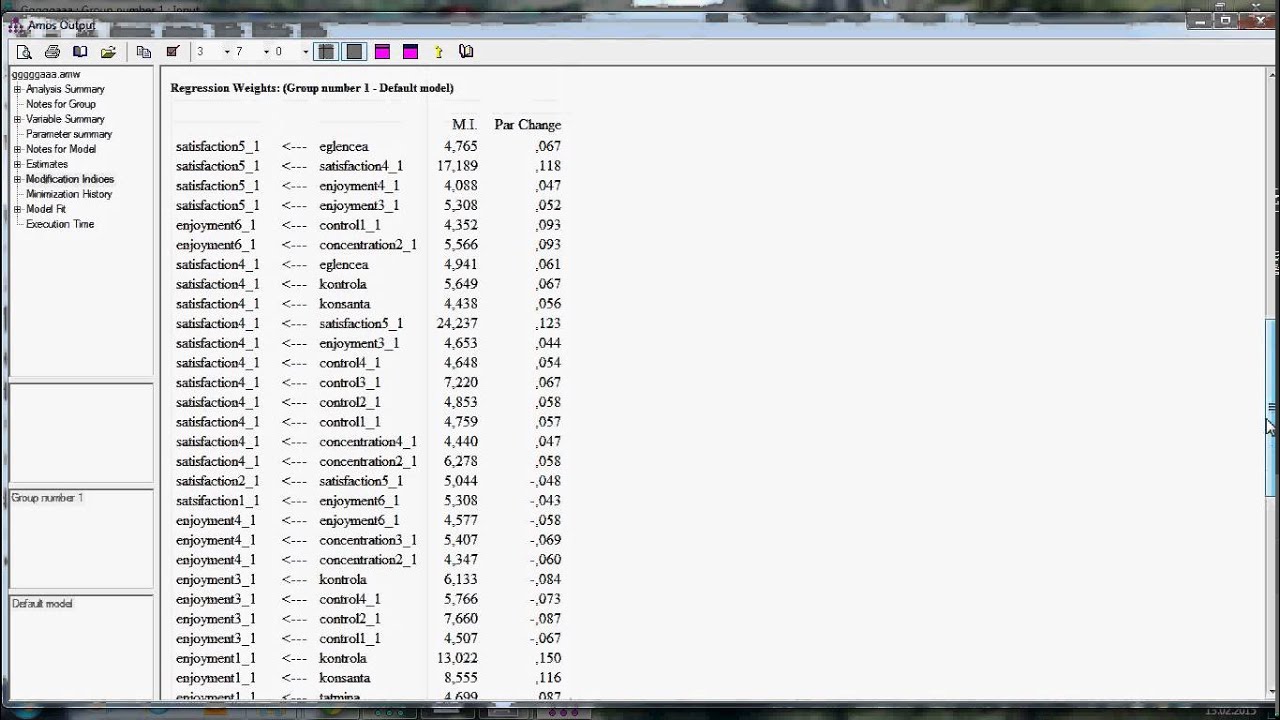Select the Model Fit label
This screenshot has height=720, width=1280.
point(46,209)
